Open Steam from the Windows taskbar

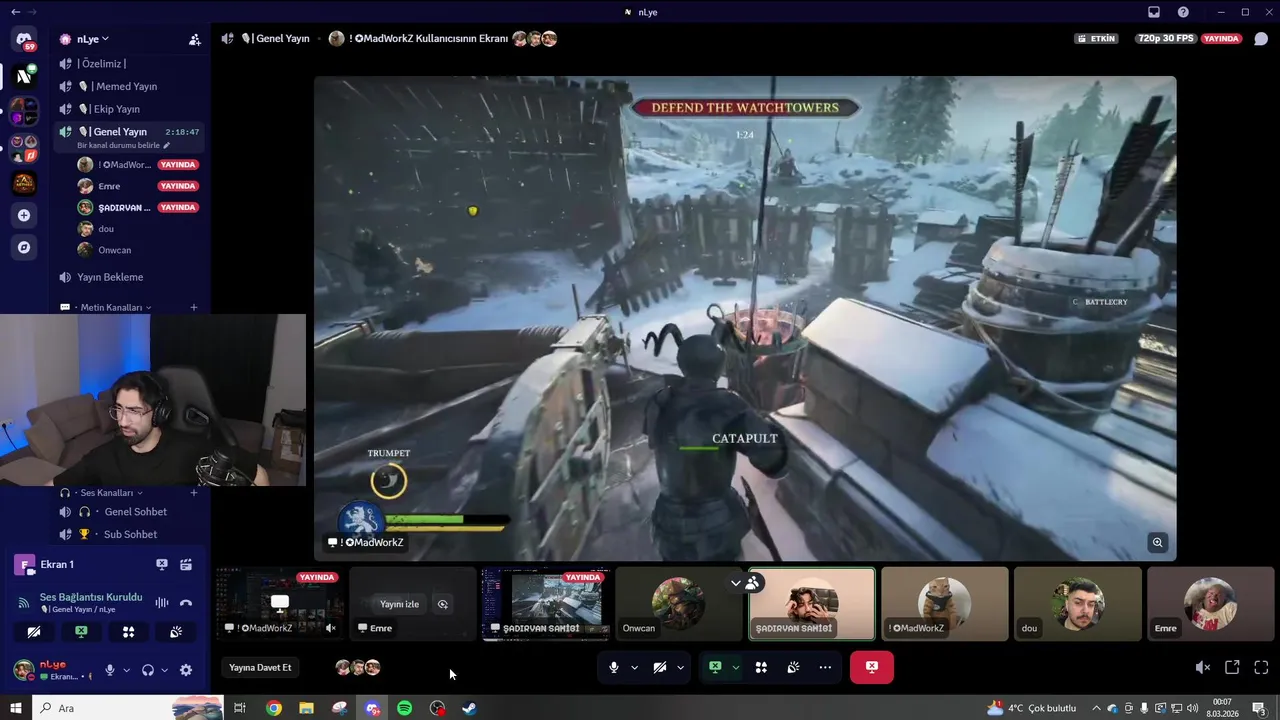469,708
